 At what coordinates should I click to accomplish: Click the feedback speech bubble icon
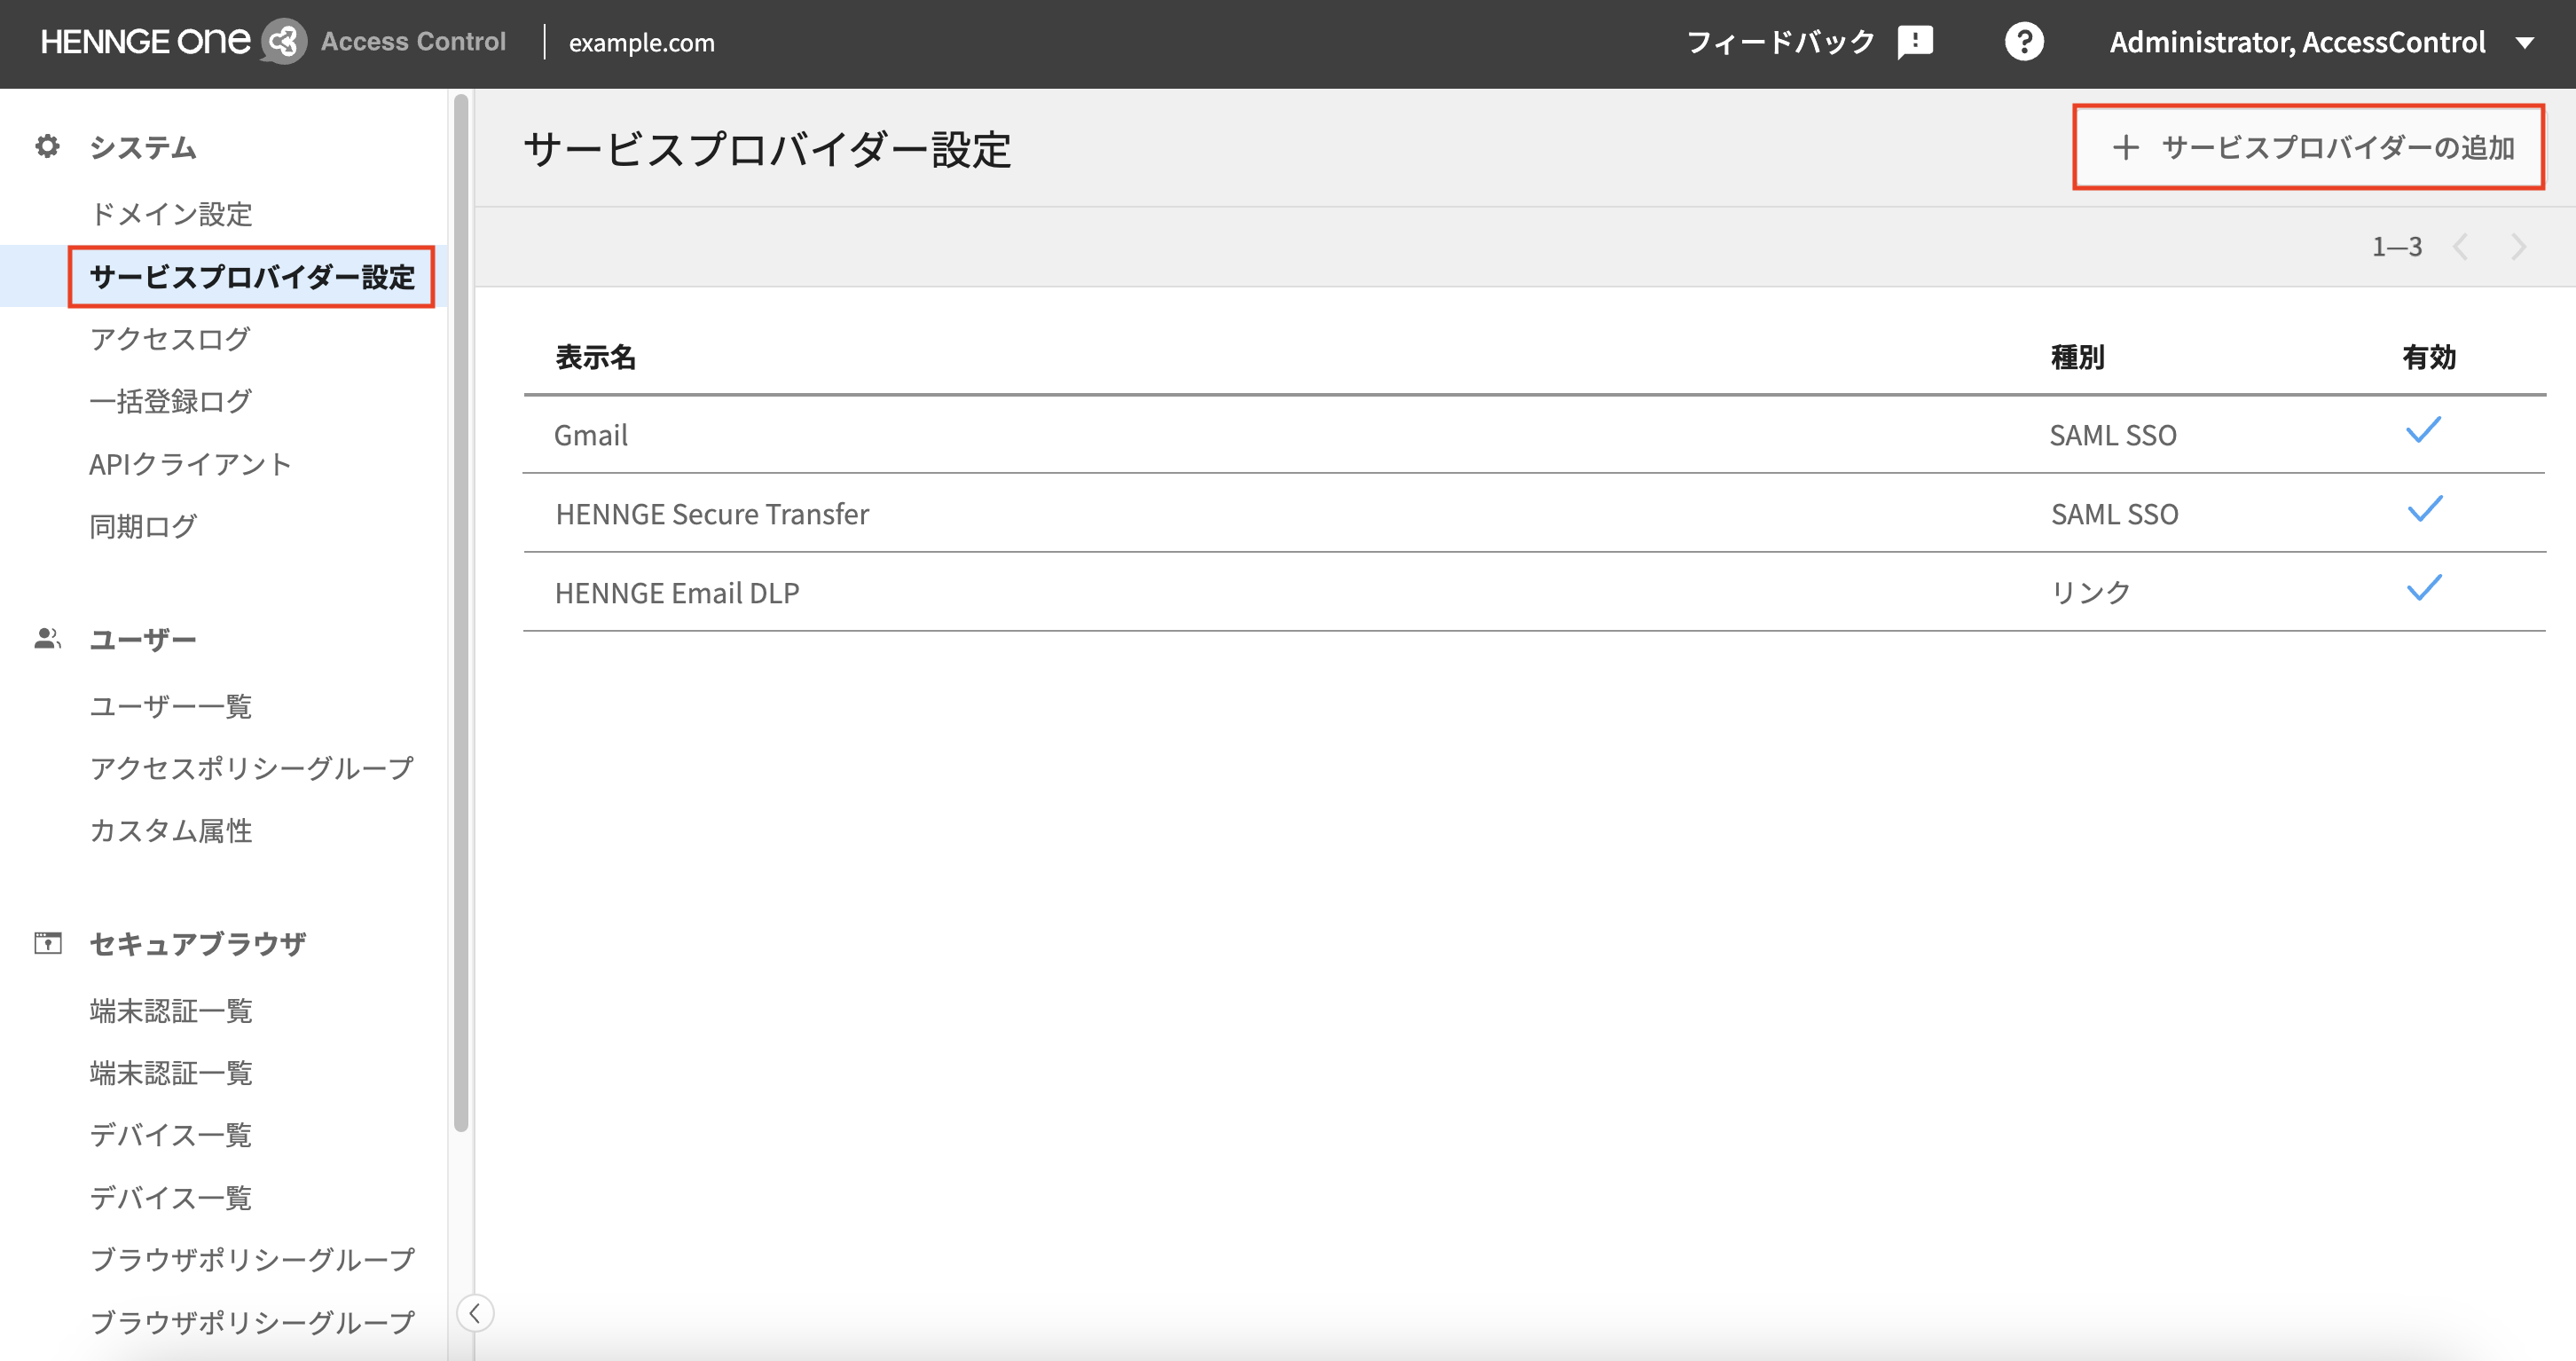point(1915,42)
